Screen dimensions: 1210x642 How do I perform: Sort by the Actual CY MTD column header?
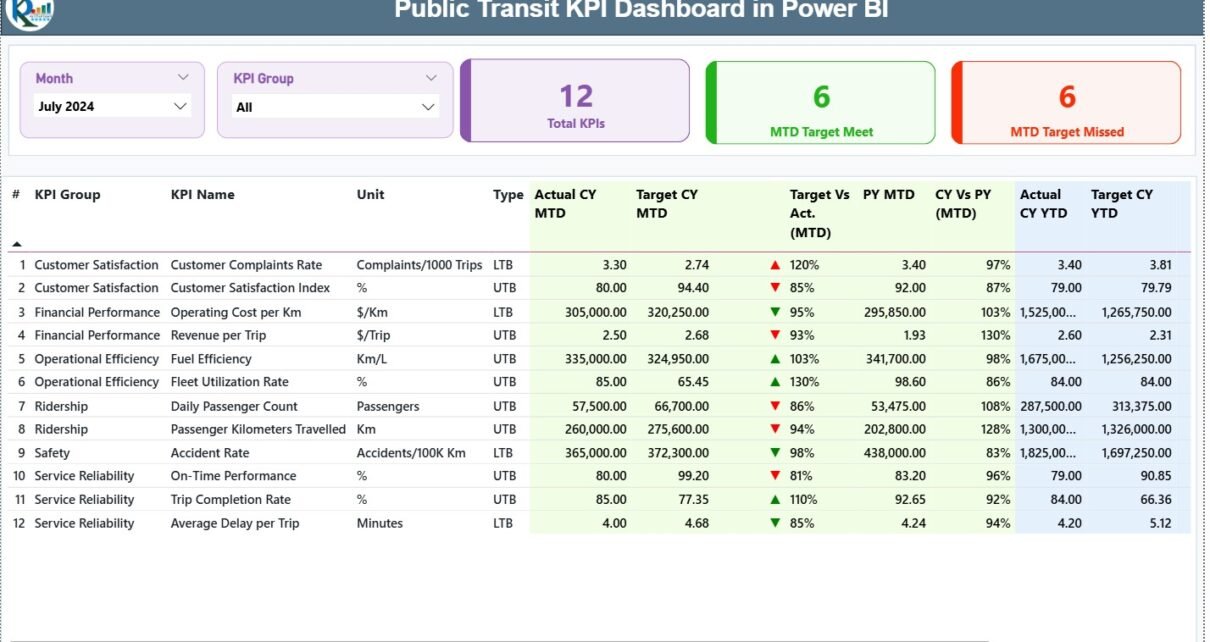[x=565, y=203]
